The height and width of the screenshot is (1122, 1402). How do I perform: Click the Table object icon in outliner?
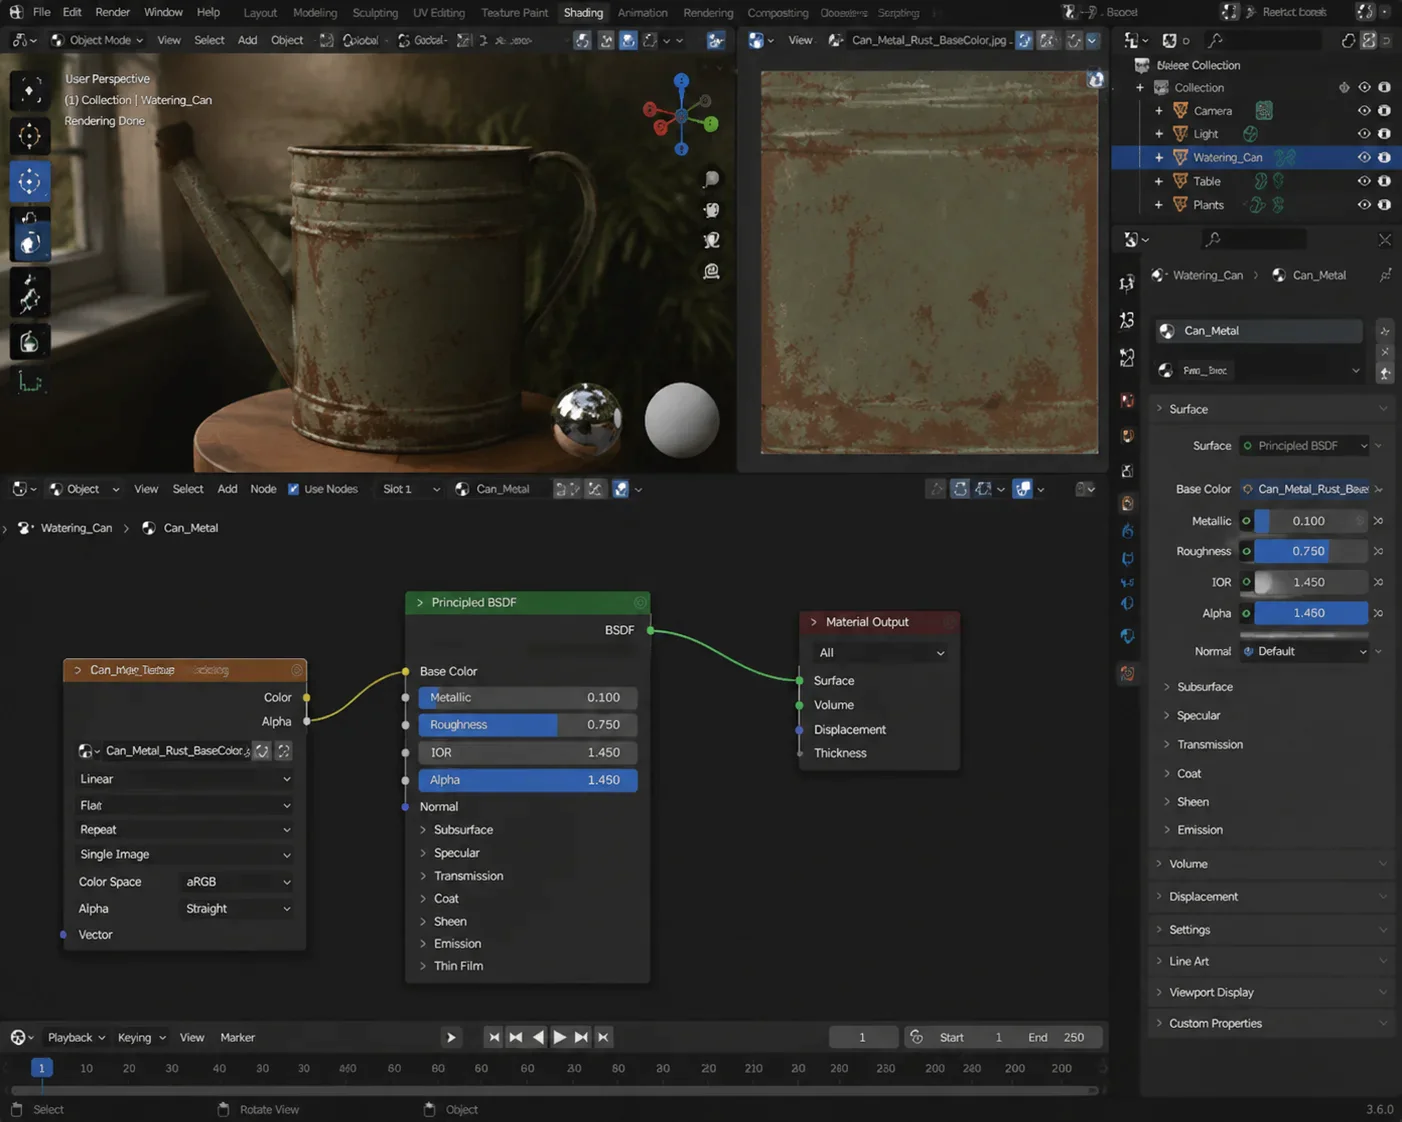pyautogui.click(x=1181, y=181)
